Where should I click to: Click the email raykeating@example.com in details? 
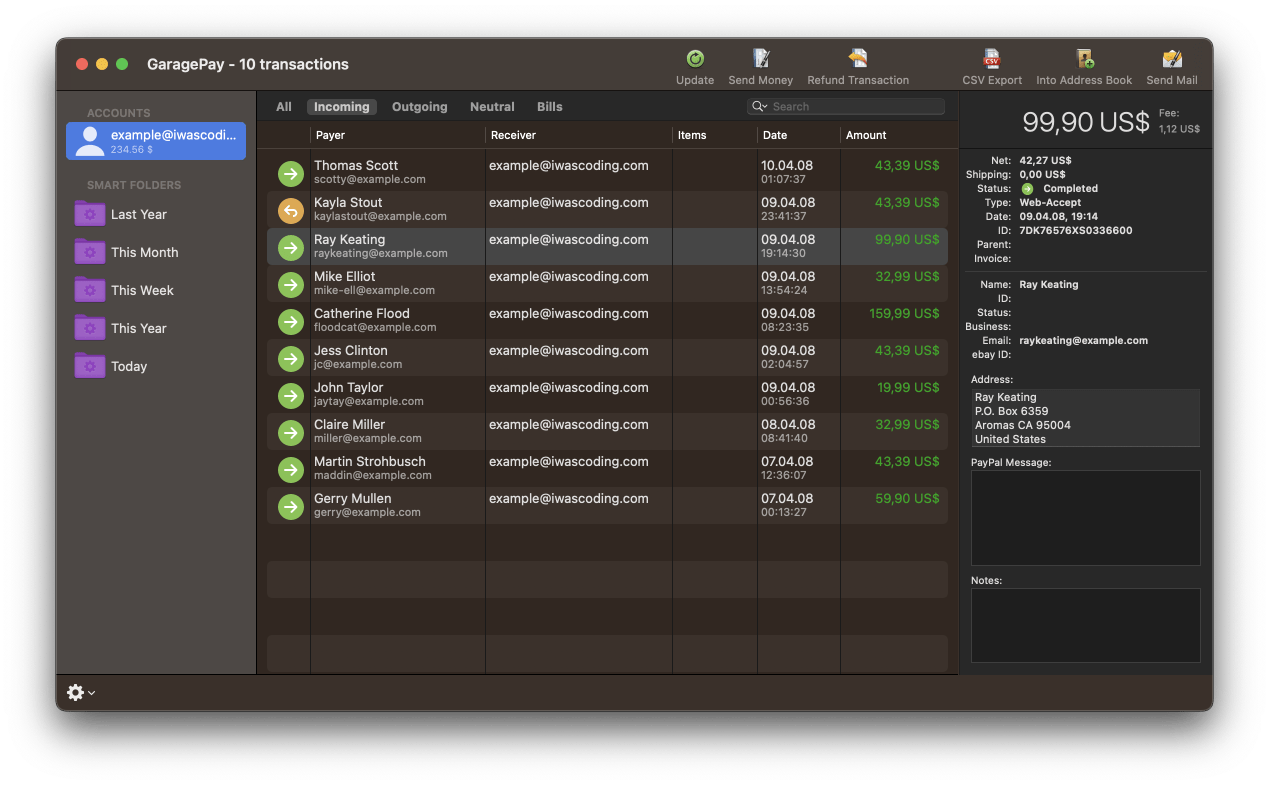tap(1084, 340)
